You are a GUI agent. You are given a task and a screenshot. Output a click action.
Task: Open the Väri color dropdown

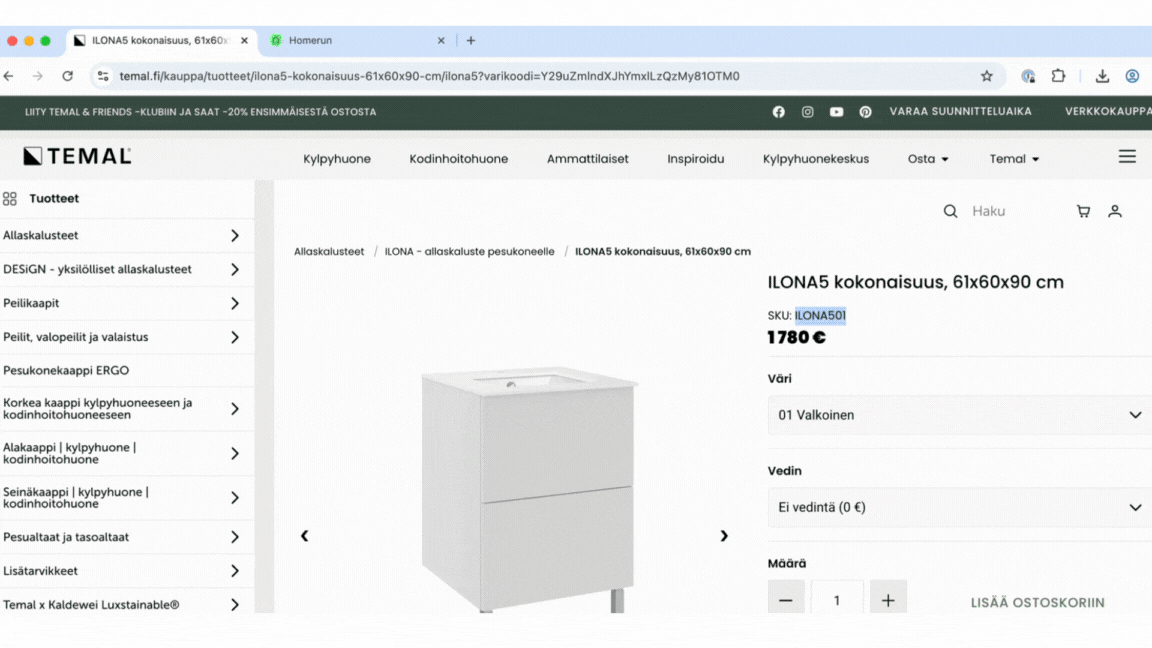(x=959, y=415)
